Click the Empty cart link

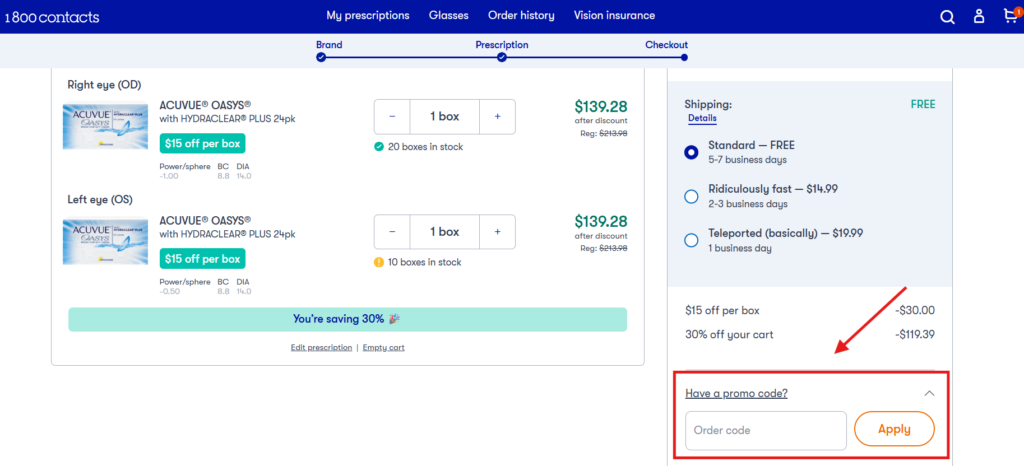coord(383,348)
